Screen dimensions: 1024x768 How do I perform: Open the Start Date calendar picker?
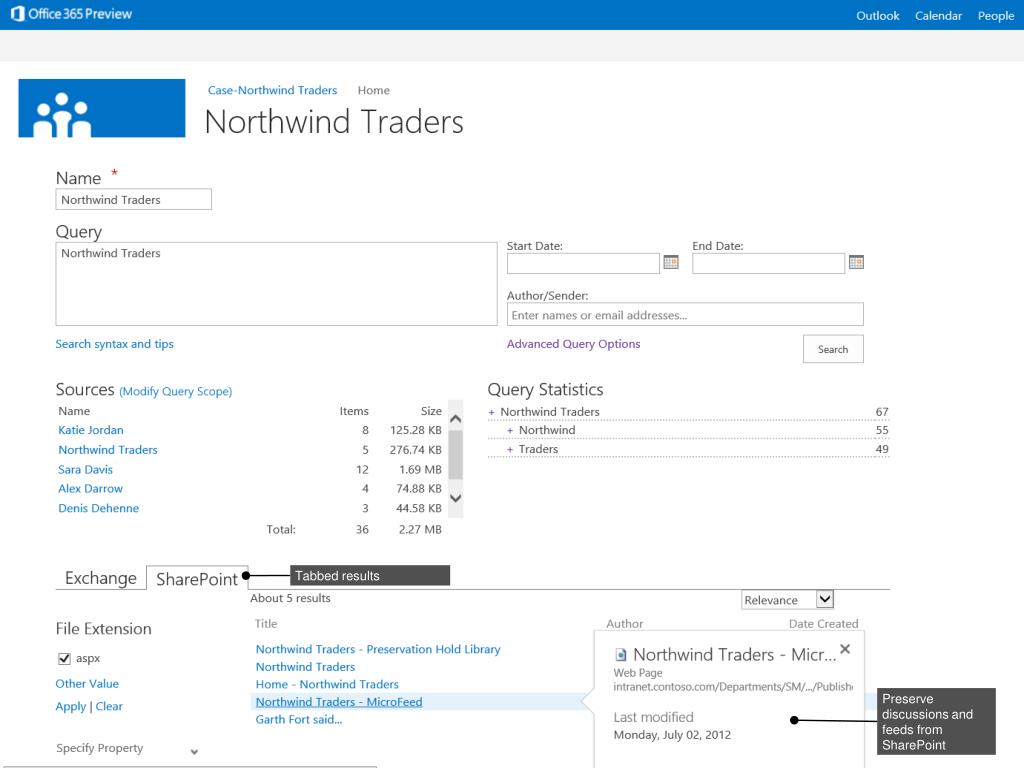[x=671, y=263]
